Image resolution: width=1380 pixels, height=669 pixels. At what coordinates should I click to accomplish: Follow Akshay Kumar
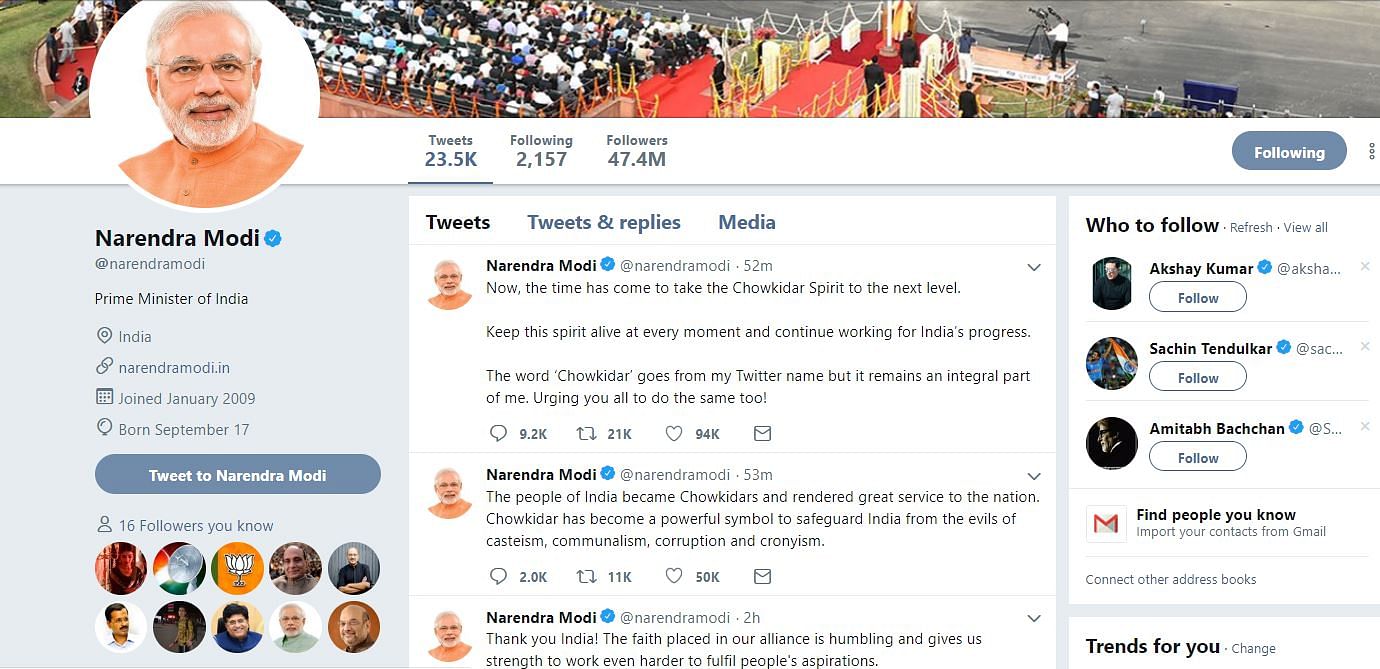tap(1198, 298)
